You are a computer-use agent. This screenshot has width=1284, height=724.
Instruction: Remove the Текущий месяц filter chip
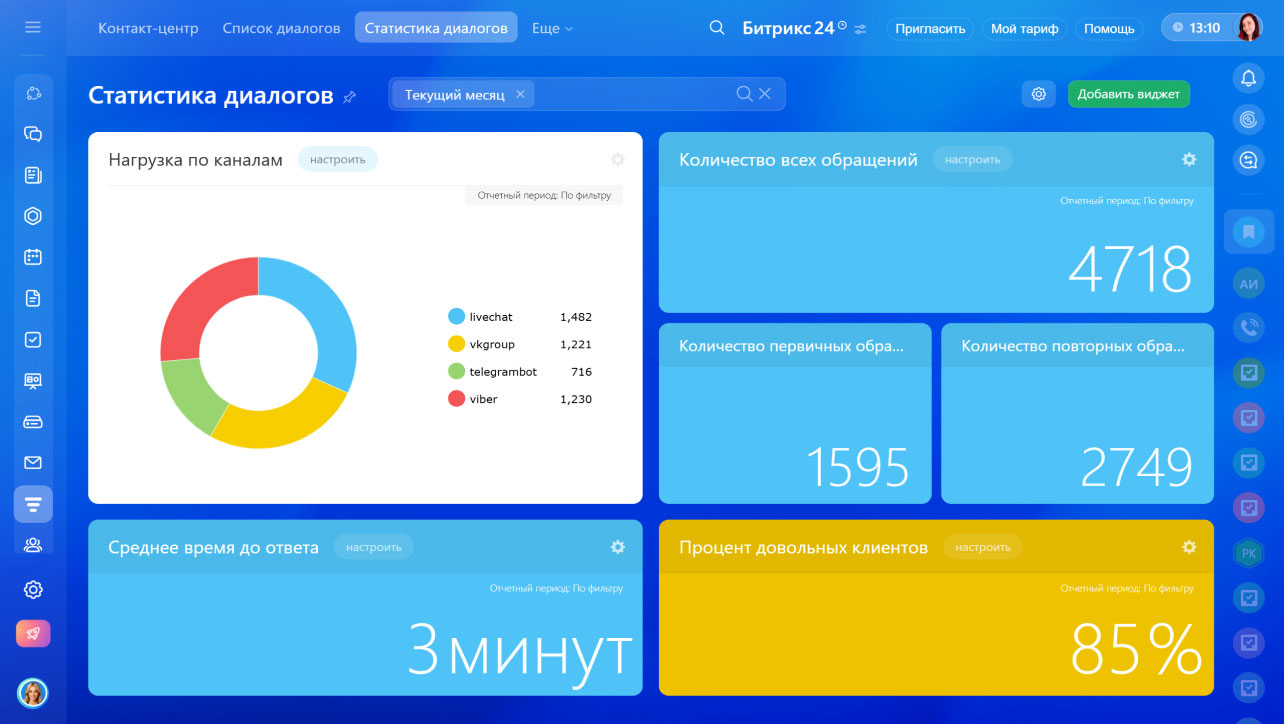pos(520,94)
